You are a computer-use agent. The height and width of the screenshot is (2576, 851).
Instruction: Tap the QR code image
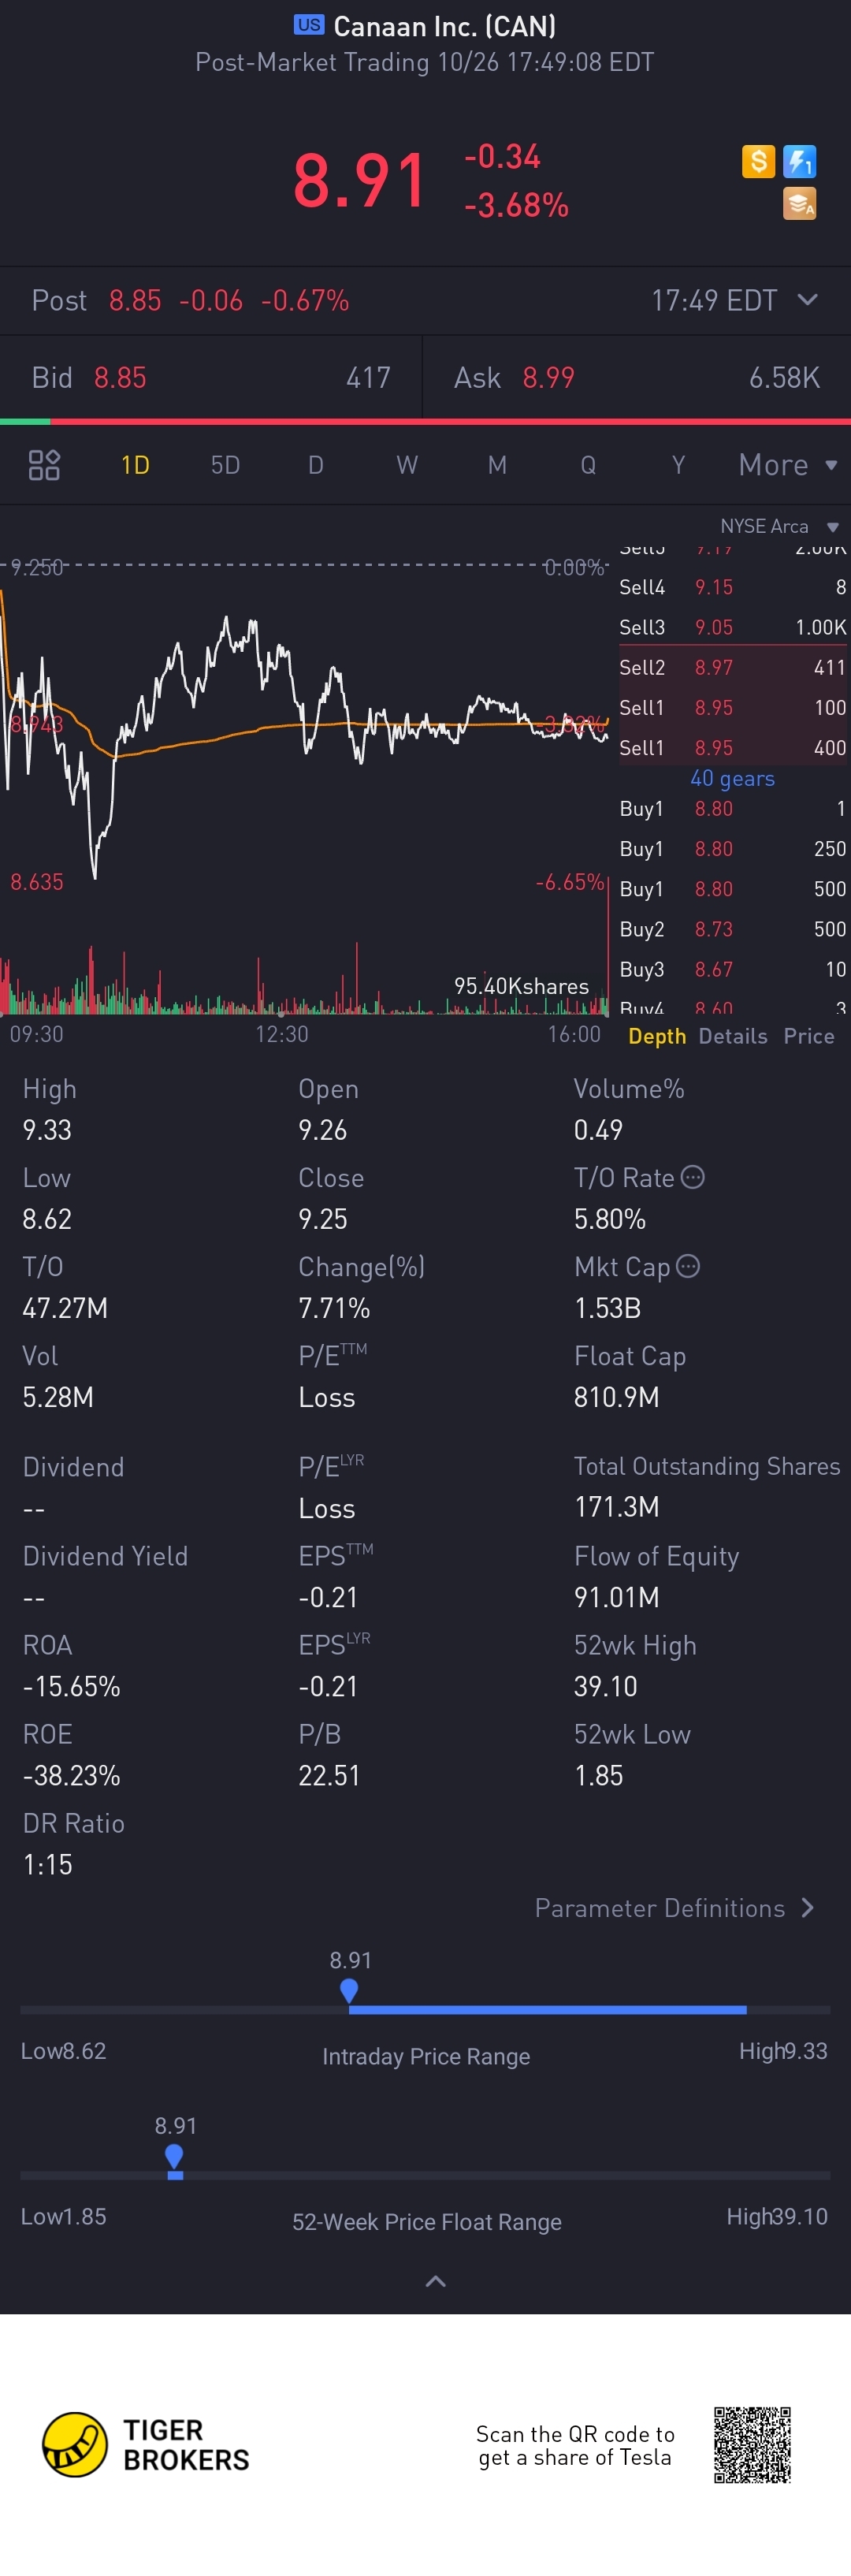pyautogui.click(x=752, y=2444)
